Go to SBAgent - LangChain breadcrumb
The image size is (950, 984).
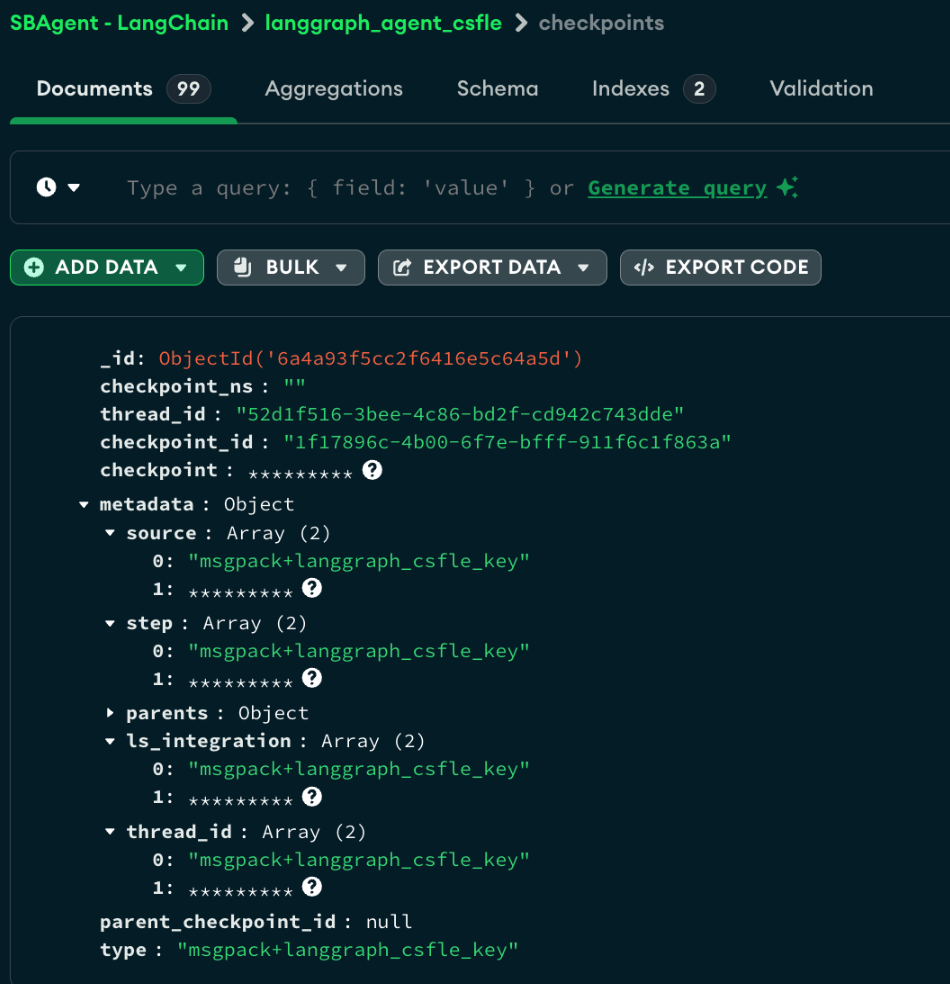pyautogui.click(x=119, y=23)
